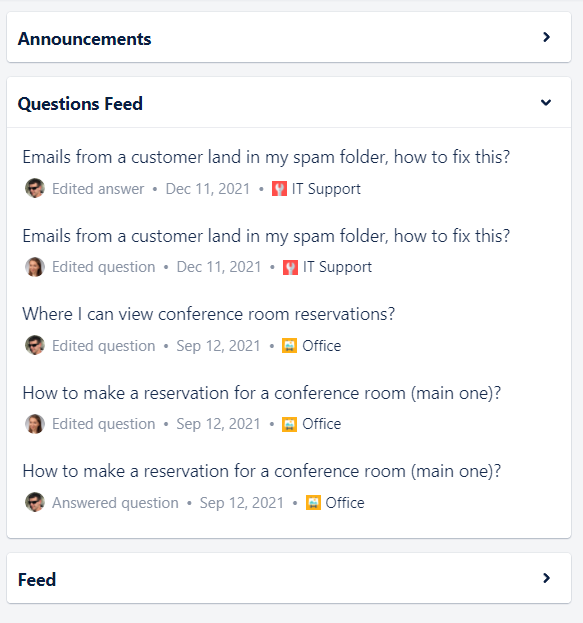Click the male avatar beside Edited answer
583x623 pixels.
click(x=35, y=188)
